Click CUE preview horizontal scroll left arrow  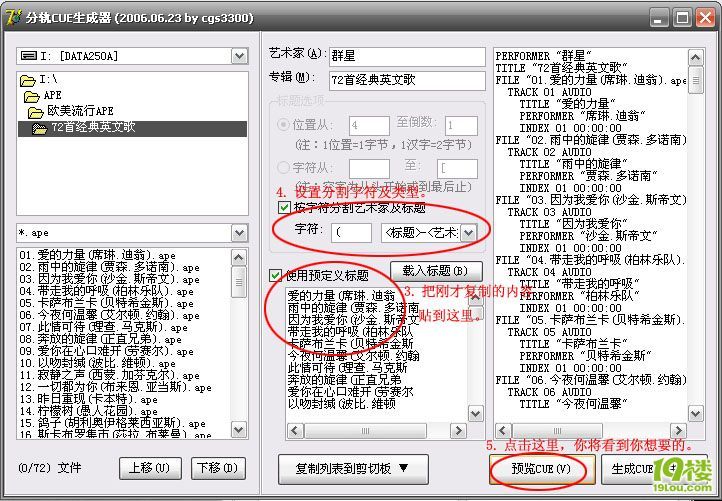(x=503, y=431)
